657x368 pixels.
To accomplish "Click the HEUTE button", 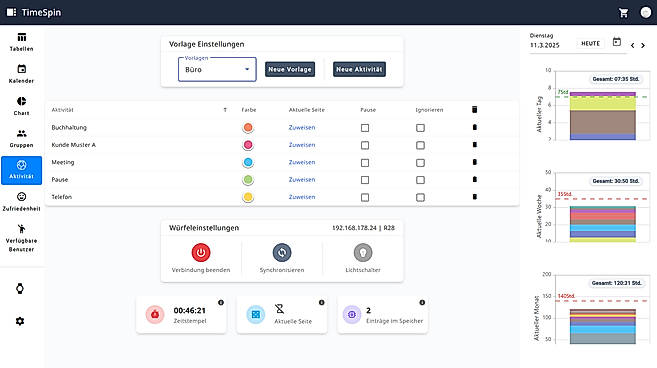I will (590, 44).
